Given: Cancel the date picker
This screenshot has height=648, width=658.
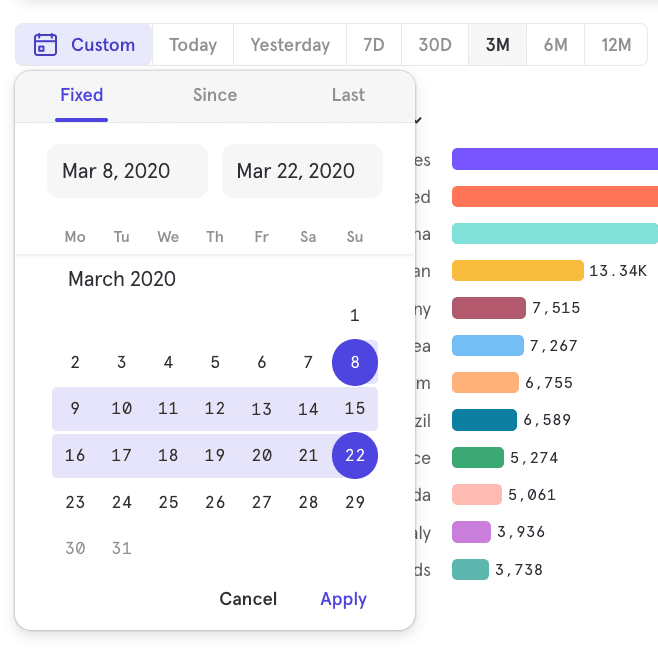Looking at the screenshot, I should [248, 599].
